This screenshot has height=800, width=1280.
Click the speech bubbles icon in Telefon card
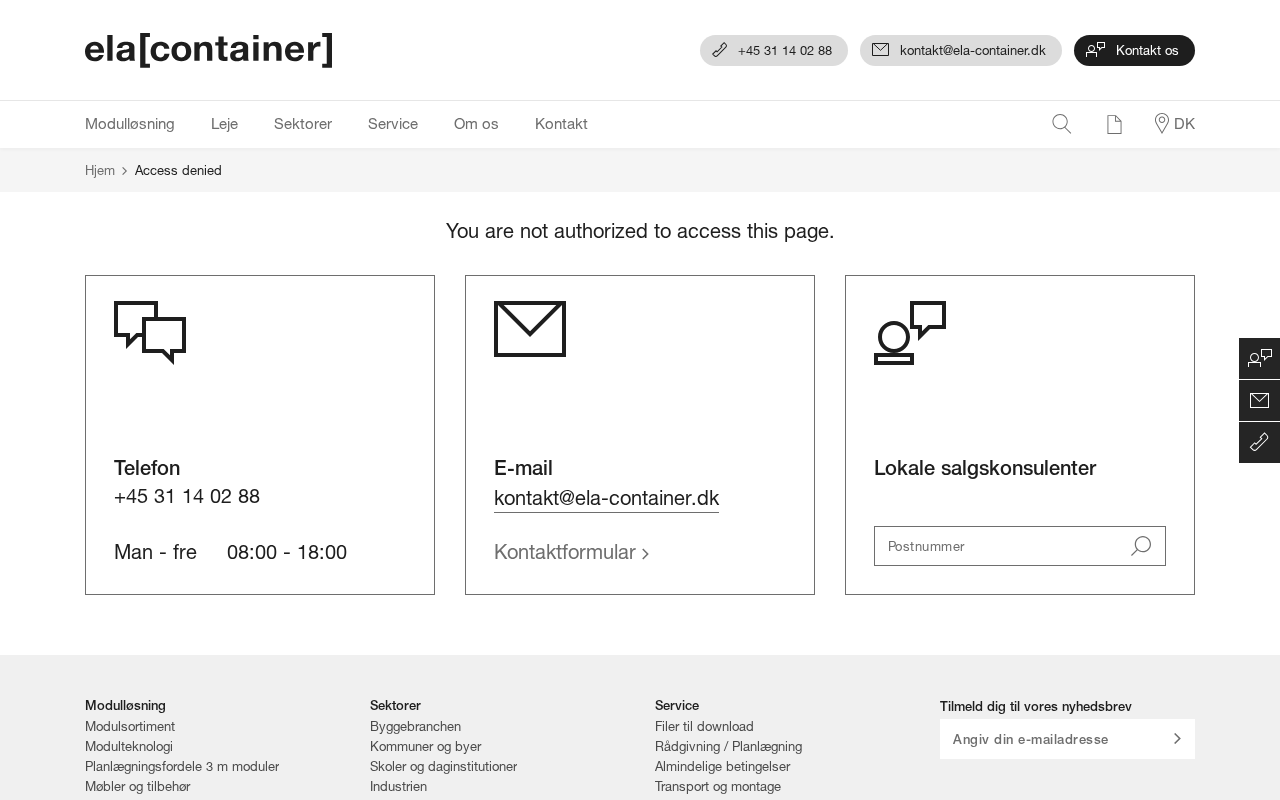click(150, 332)
